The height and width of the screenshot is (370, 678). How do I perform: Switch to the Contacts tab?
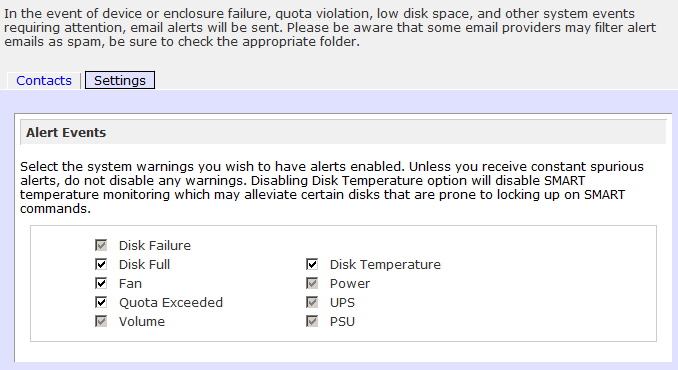[x=44, y=80]
